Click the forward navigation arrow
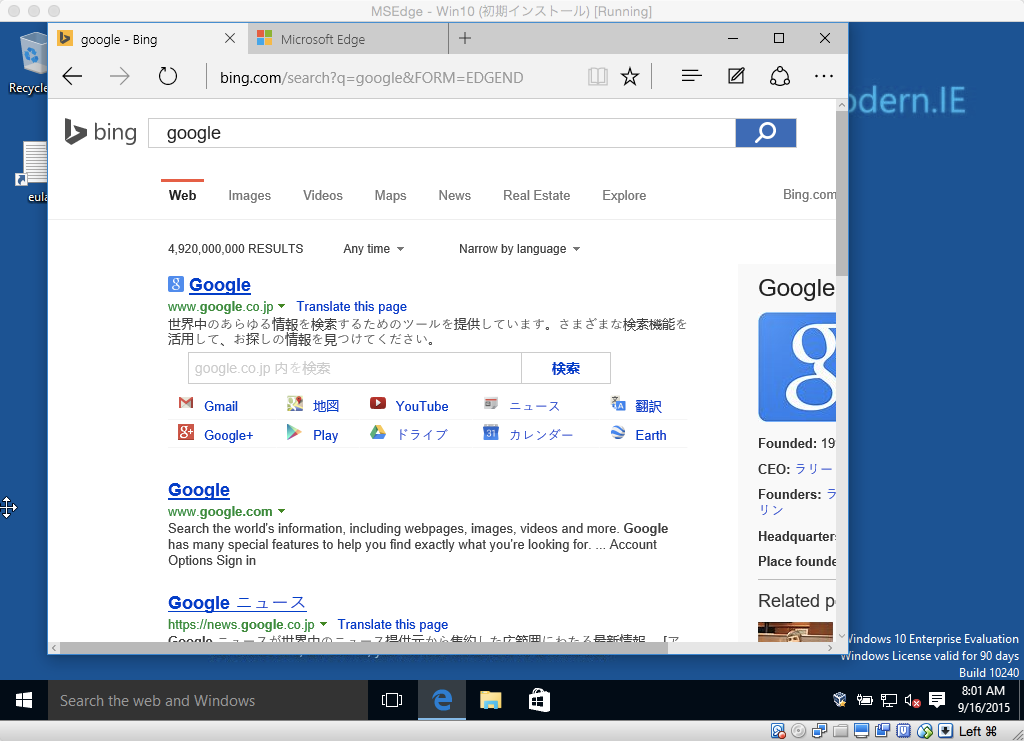Screen dimensions: 1024x741 coord(120,77)
